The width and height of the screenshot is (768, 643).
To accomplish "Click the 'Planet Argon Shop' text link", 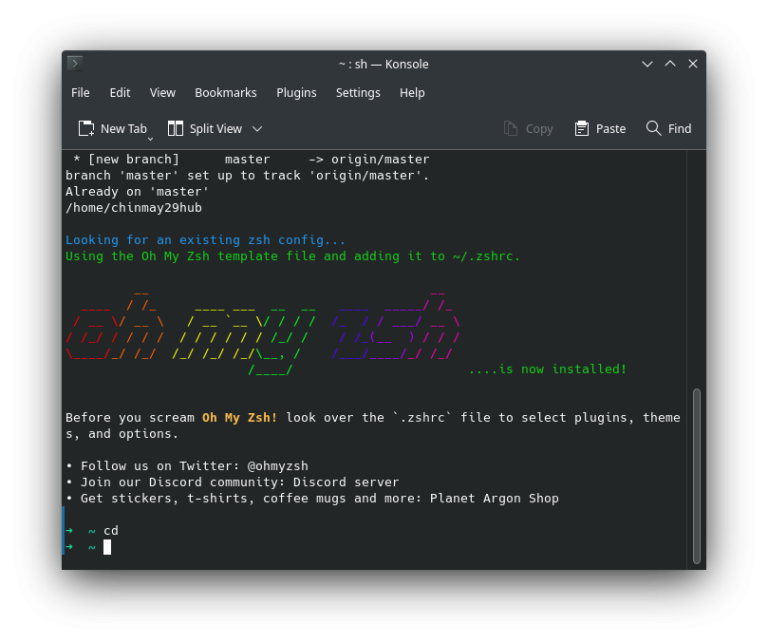I will pyautogui.click(x=494, y=498).
